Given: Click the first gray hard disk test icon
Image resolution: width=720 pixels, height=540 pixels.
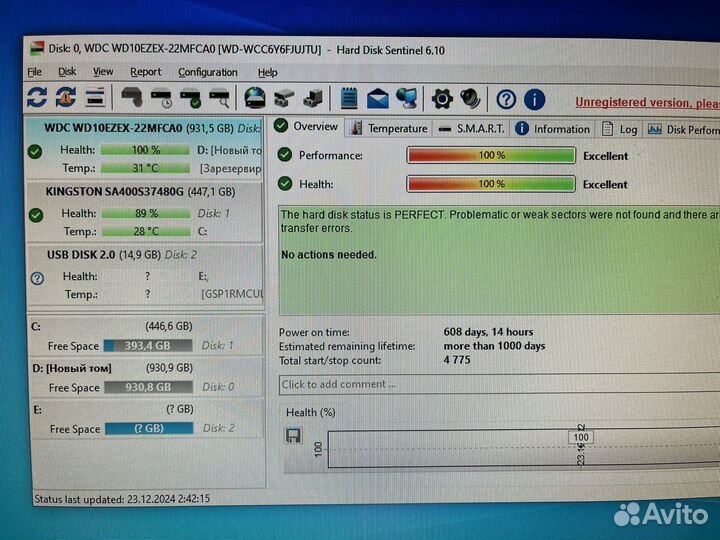Looking at the screenshot, I should pos(132,97).
